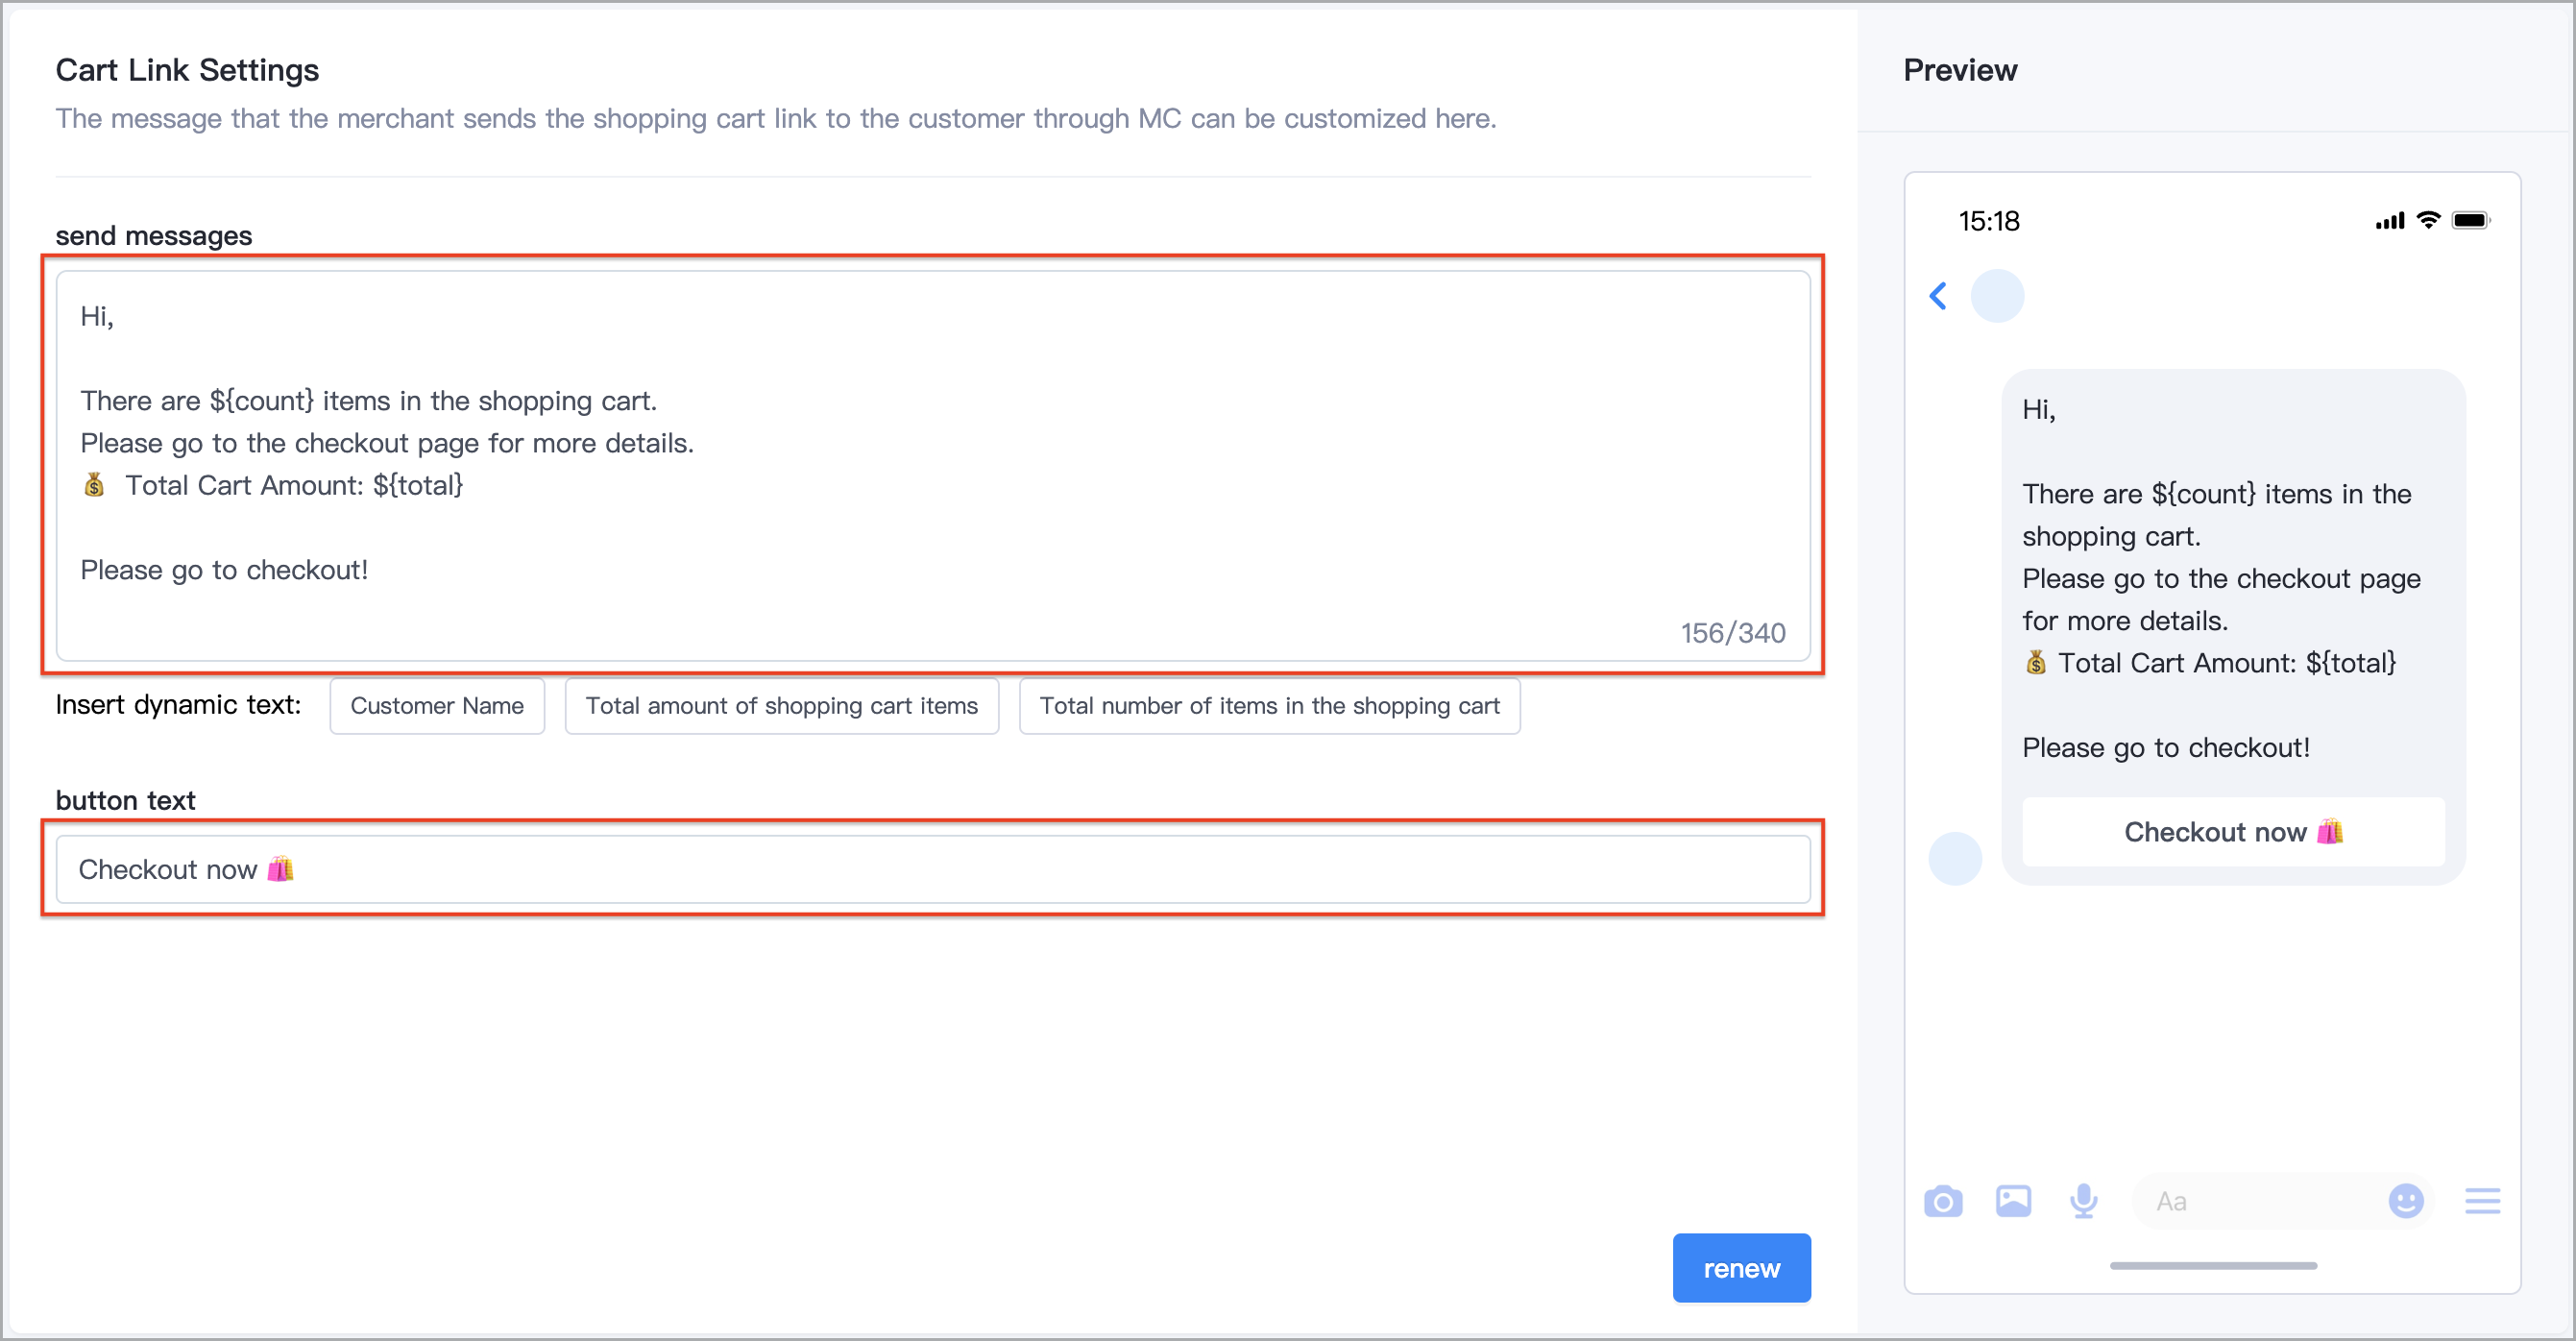This screenshot has height=1341, width=2576.
Task: Click the sender avatar beside the chat bubble
Action: [1955, 859]
